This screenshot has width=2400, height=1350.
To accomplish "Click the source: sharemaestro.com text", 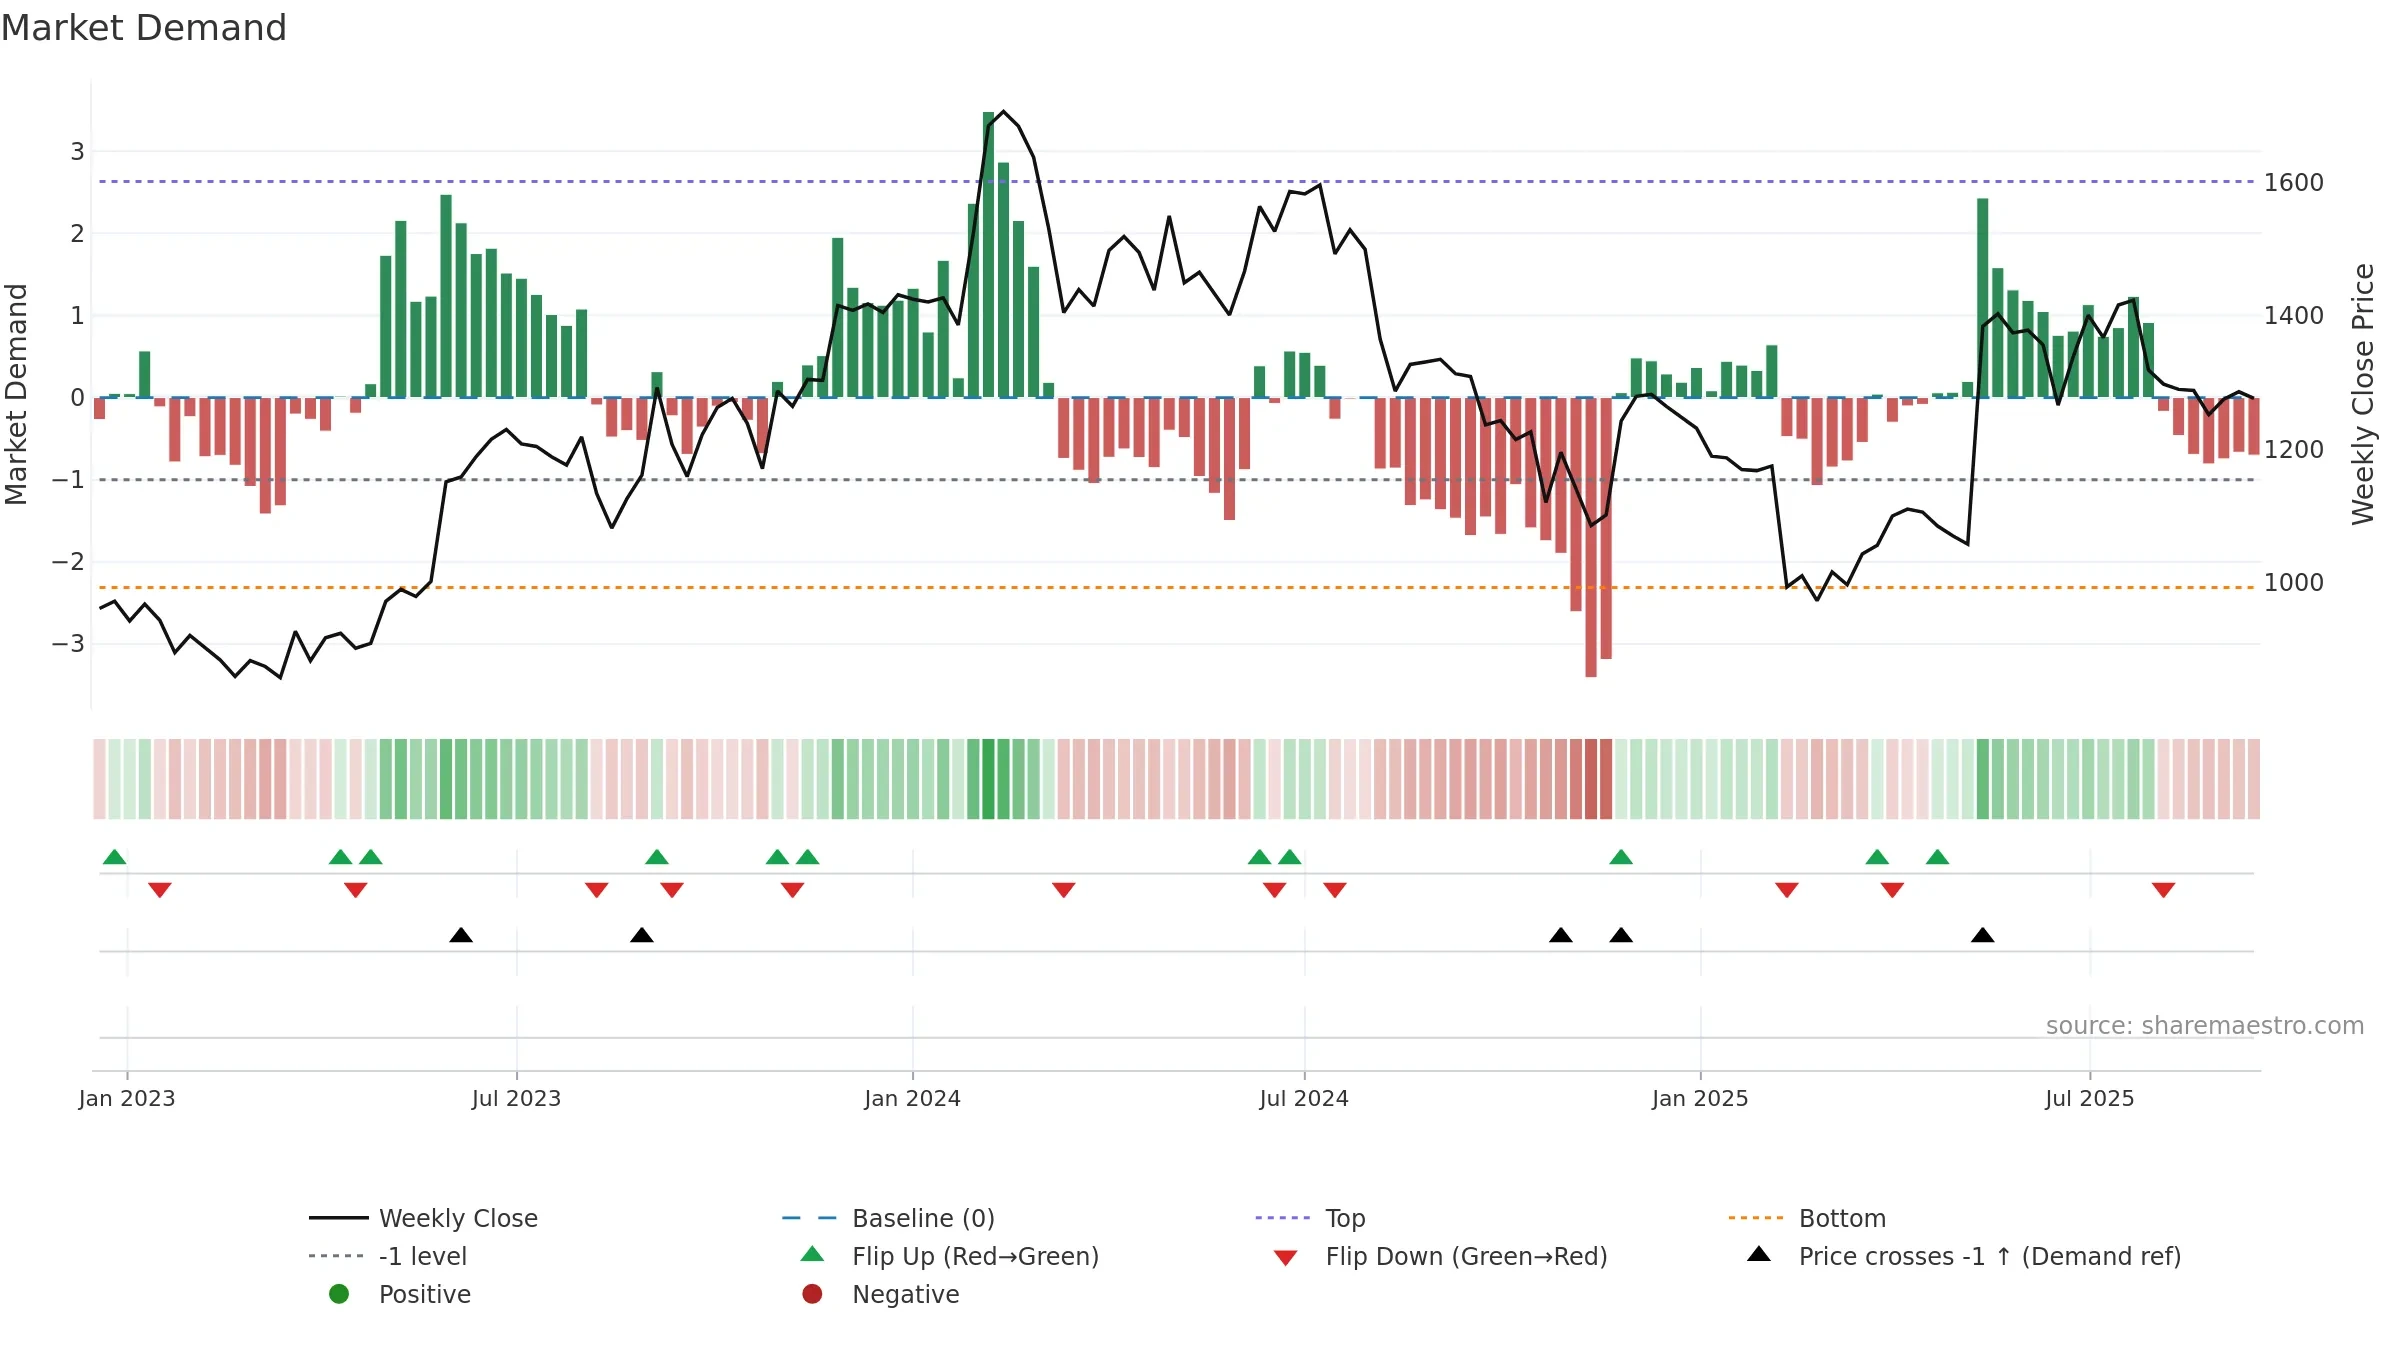I will pos(2205,1025).
